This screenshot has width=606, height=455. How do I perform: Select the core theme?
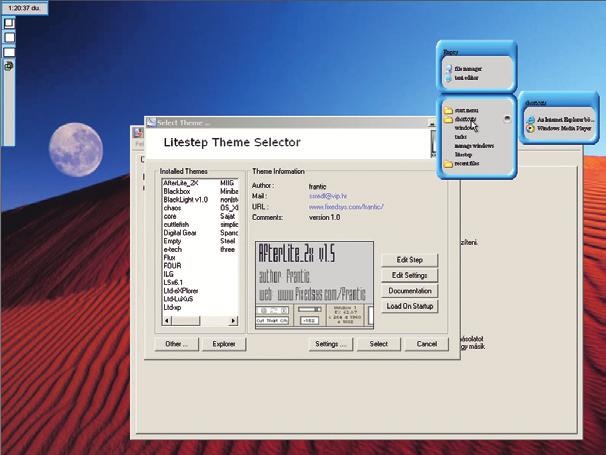[170, 216]
